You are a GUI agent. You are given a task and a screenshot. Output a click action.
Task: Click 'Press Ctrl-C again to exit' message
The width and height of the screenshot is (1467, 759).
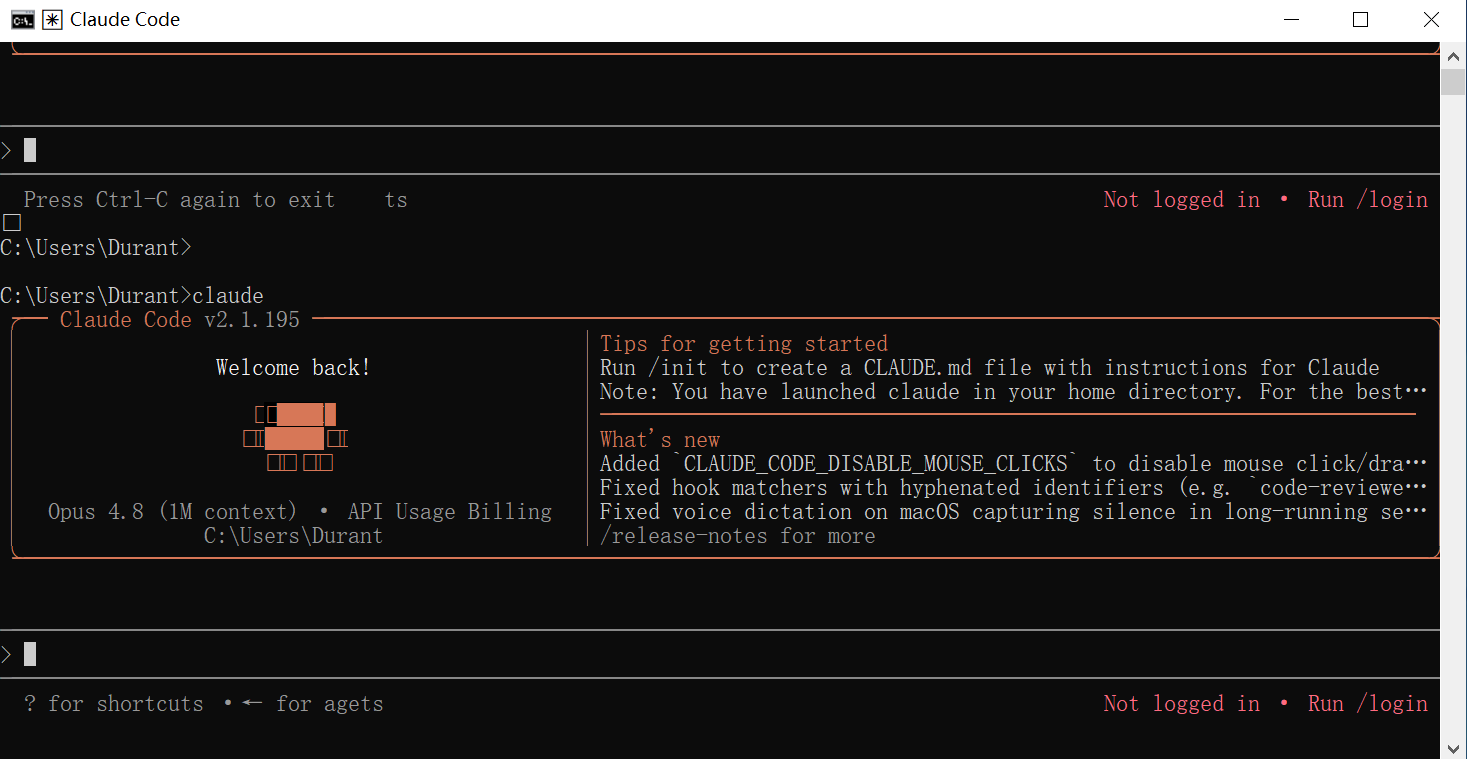coord(179,200)
